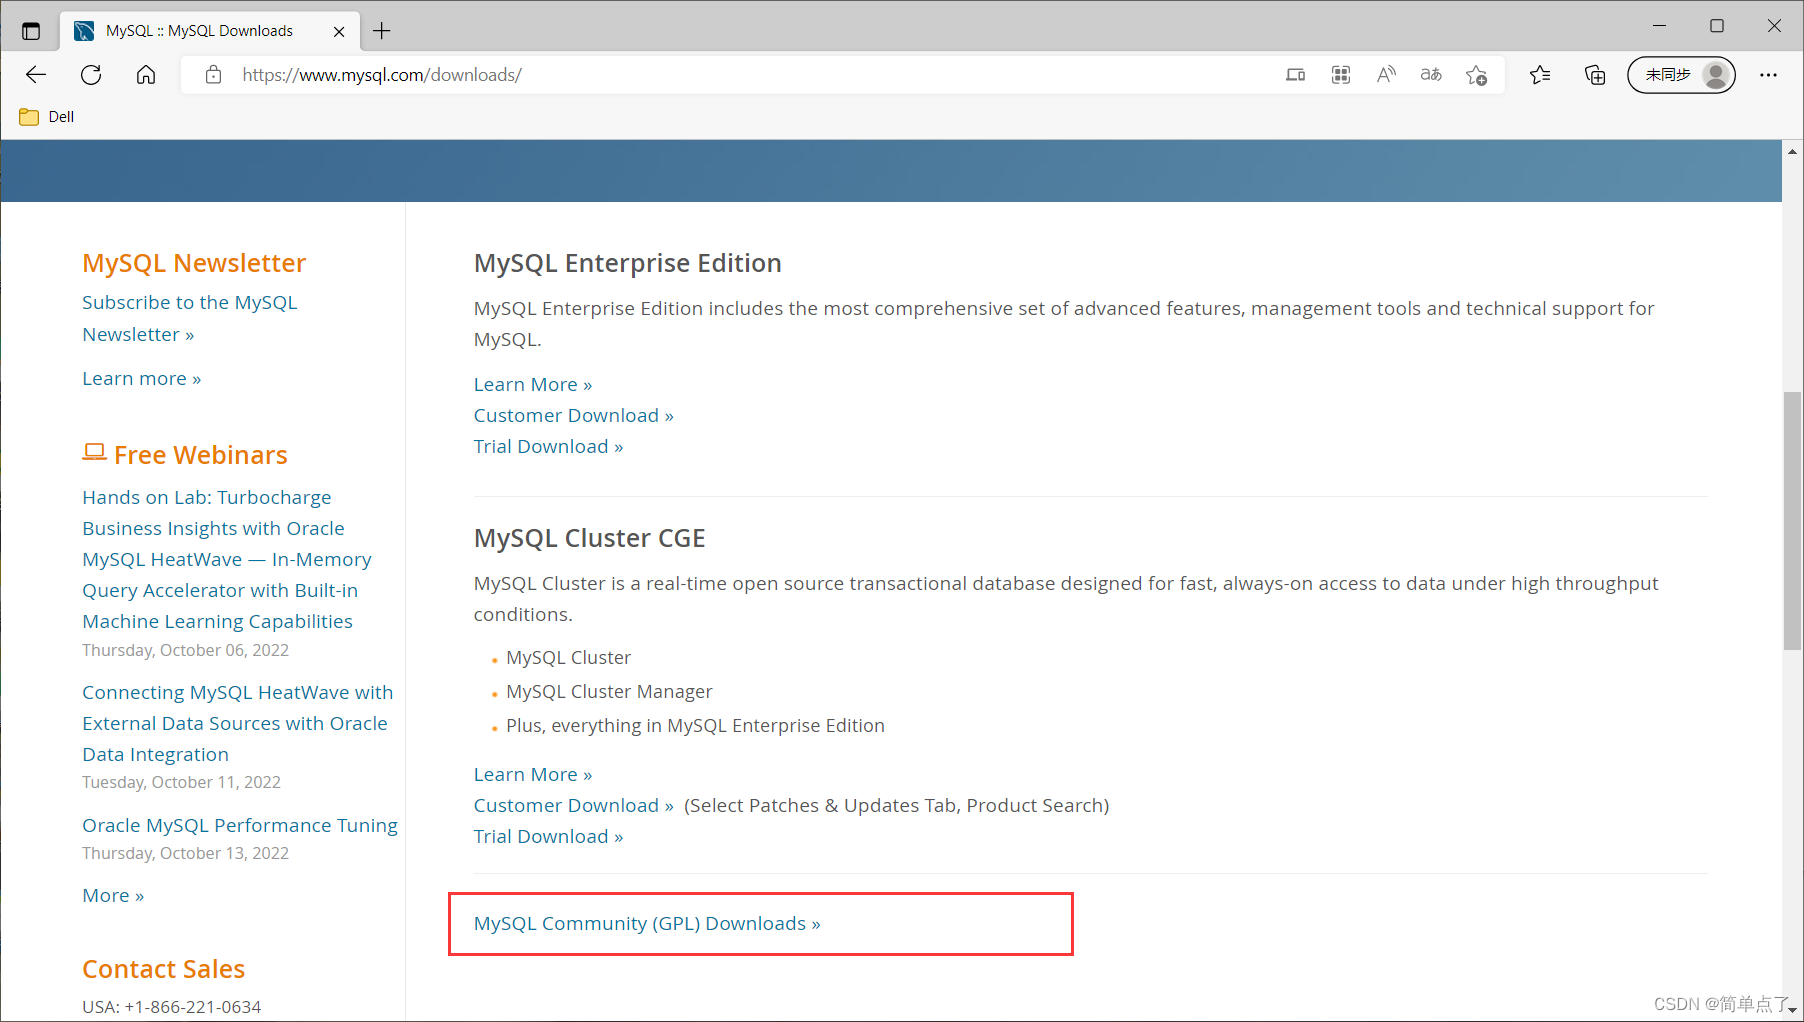Open the Contact Sales heading

point(163,969)
